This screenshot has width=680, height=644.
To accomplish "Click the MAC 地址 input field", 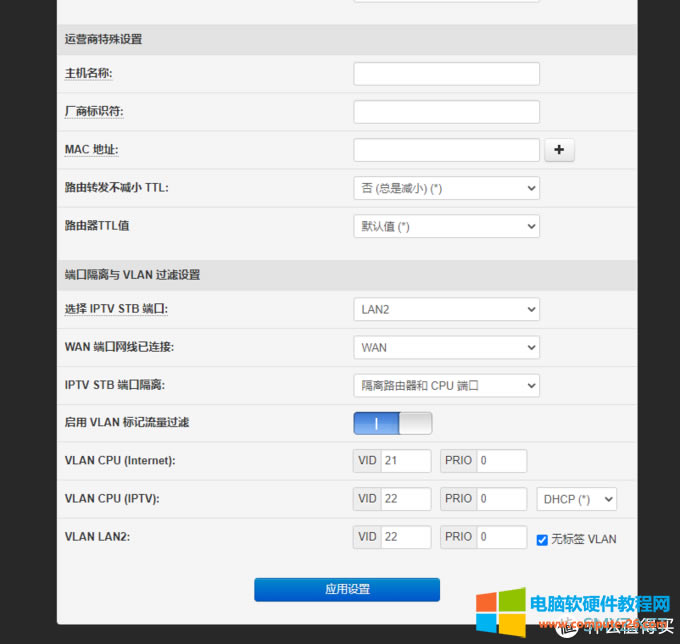I will (446, 150).
